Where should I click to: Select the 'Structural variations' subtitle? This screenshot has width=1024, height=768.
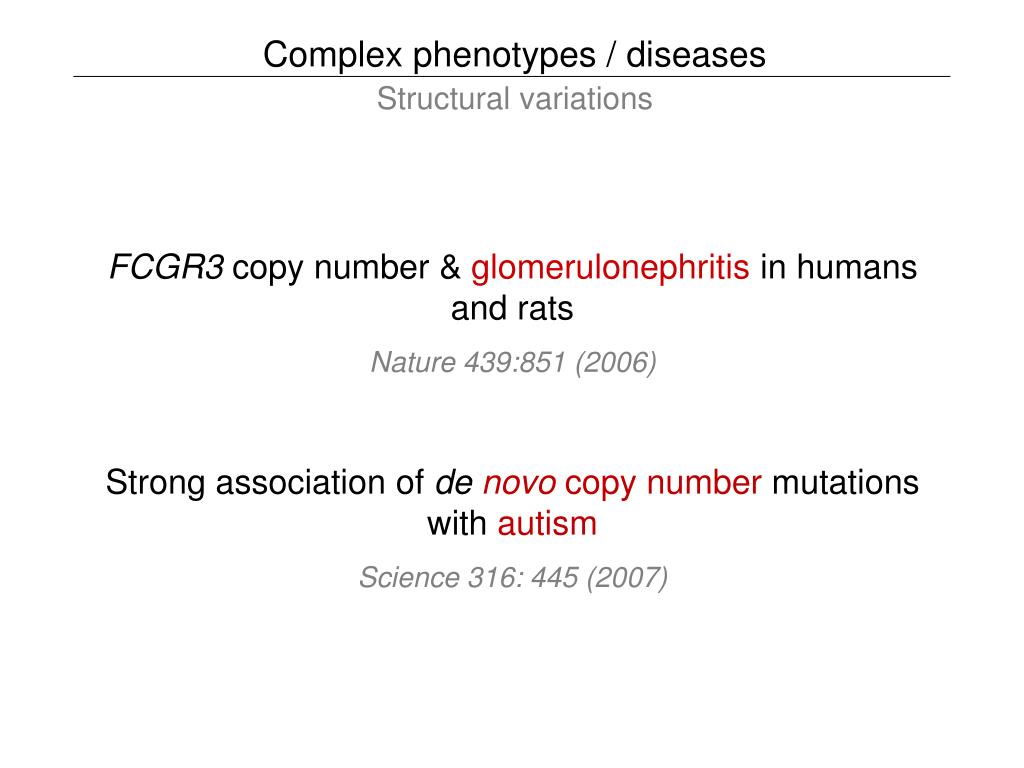[x=514, y=99]
